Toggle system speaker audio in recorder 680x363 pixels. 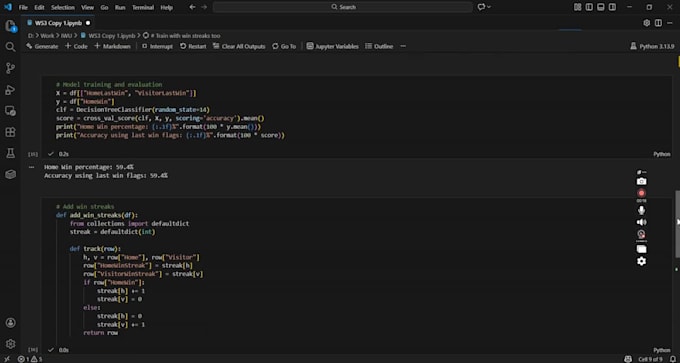641,222
